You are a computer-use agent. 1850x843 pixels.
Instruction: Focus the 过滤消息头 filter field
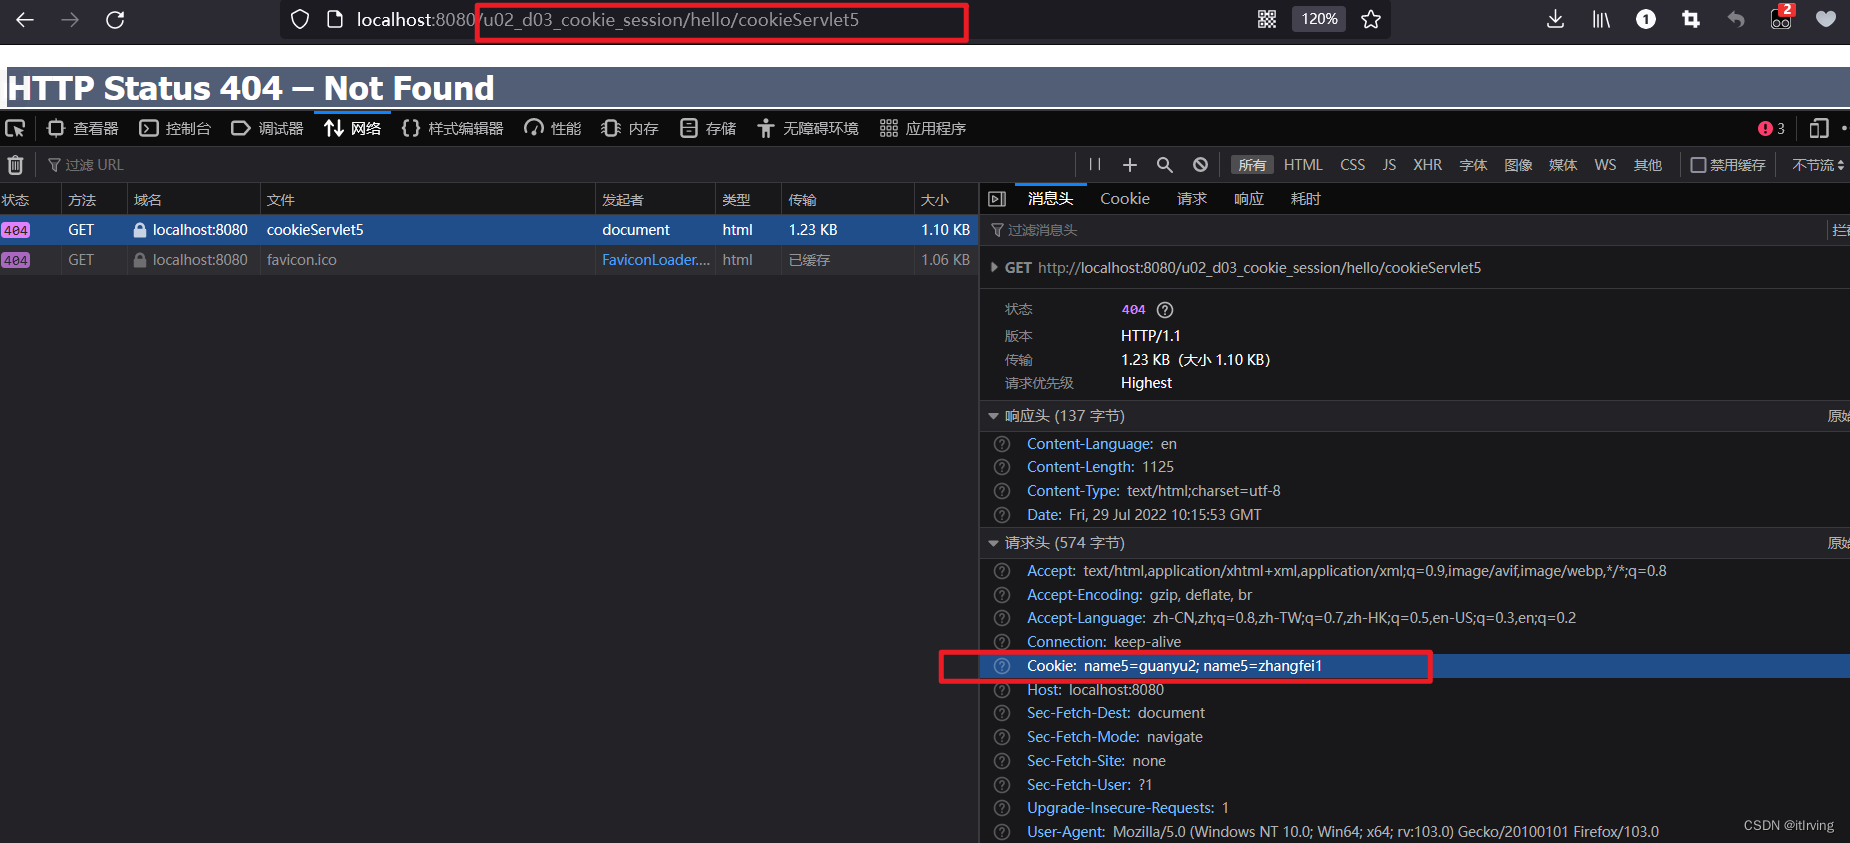click(1405, 231)
